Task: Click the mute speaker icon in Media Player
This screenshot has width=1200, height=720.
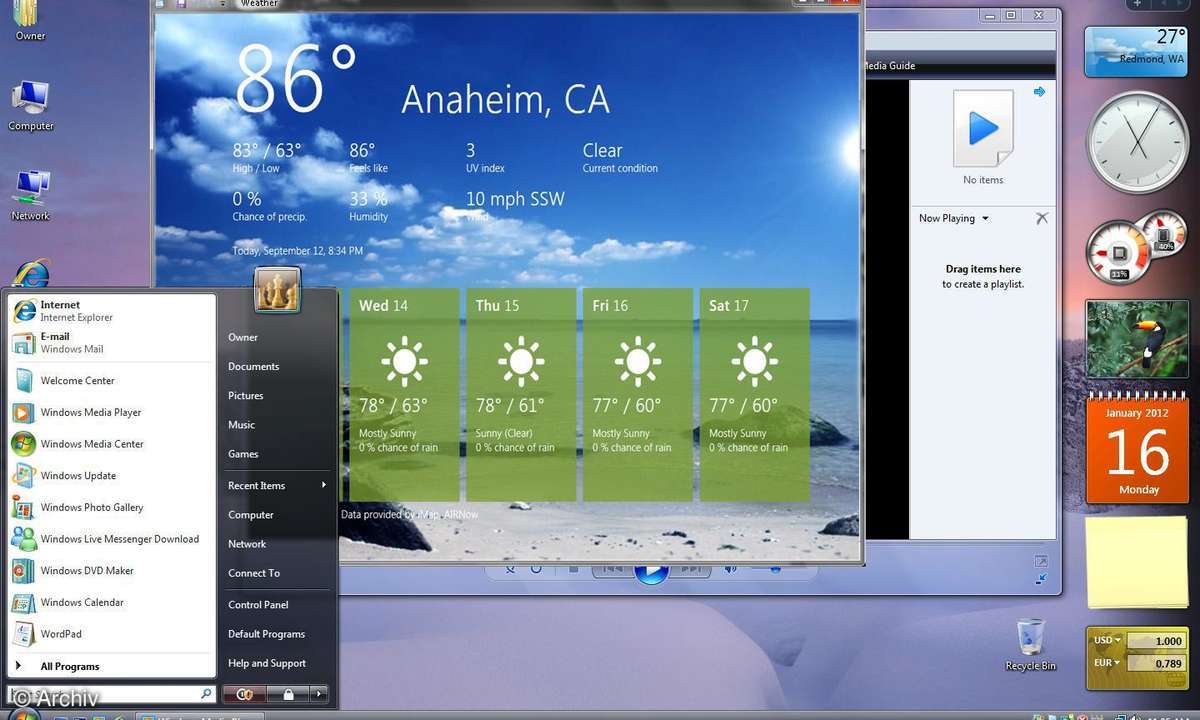Action: pyautogui.click(x=731, y=569)
